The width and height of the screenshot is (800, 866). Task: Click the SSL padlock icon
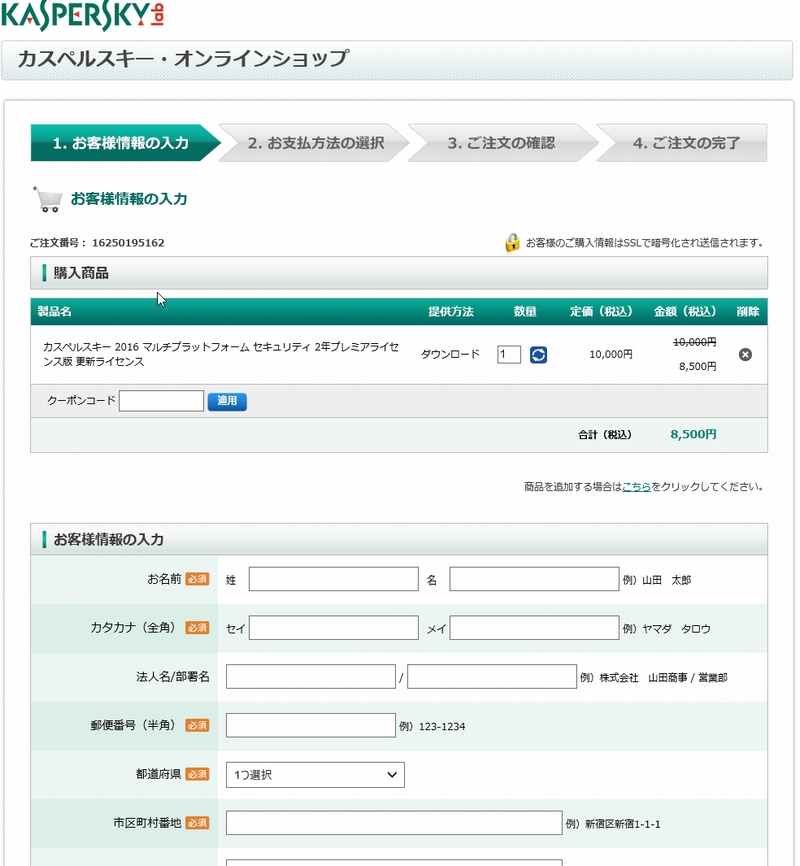click(x=512, y=242)
